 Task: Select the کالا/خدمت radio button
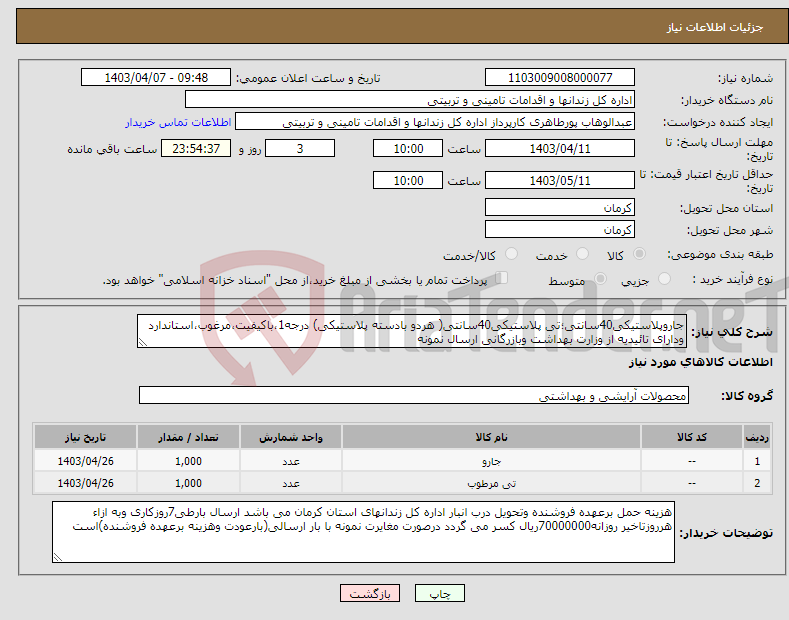tap(511, 254)
